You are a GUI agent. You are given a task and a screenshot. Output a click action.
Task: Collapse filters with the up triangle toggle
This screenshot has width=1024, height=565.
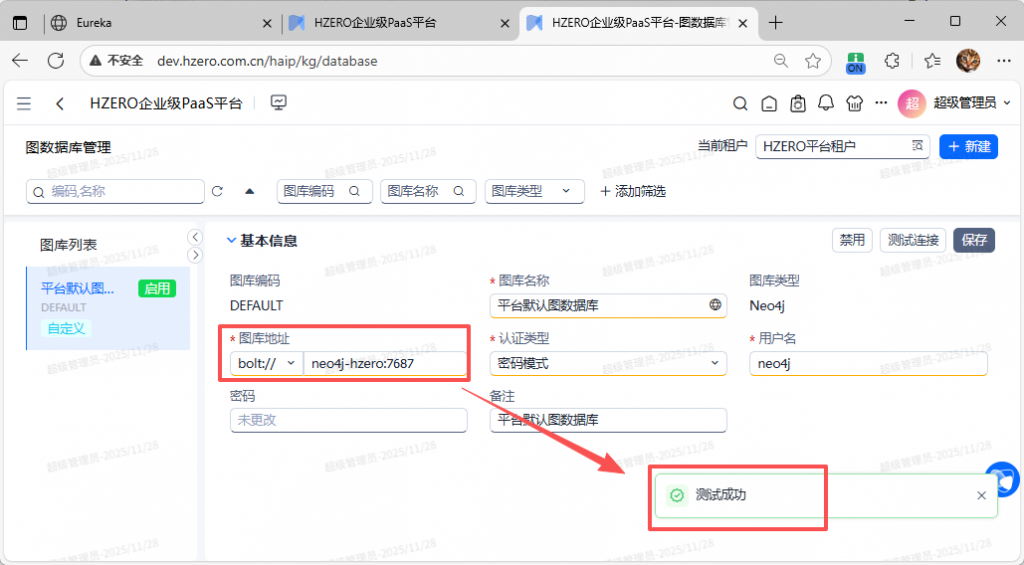click(x=250, y=191)
